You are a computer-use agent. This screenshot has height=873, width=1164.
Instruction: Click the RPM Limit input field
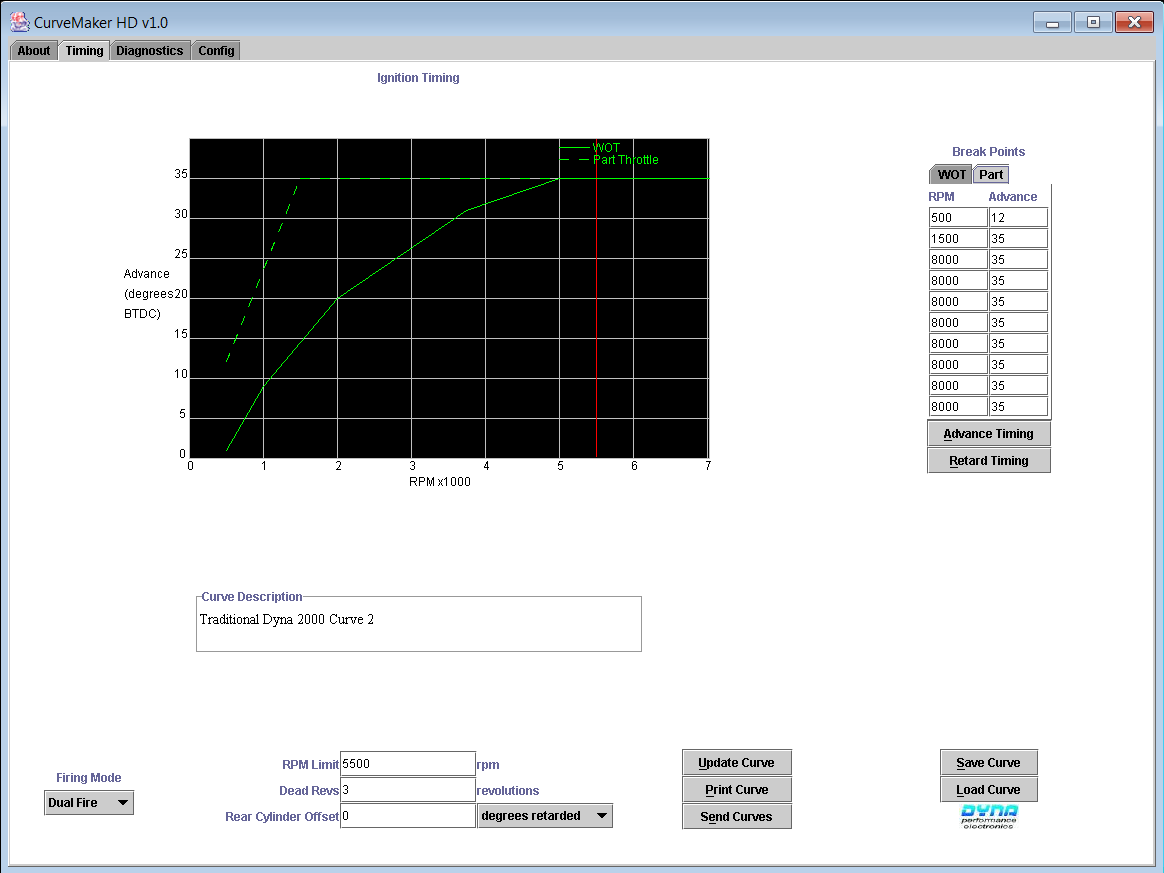(x=407, y=764)
